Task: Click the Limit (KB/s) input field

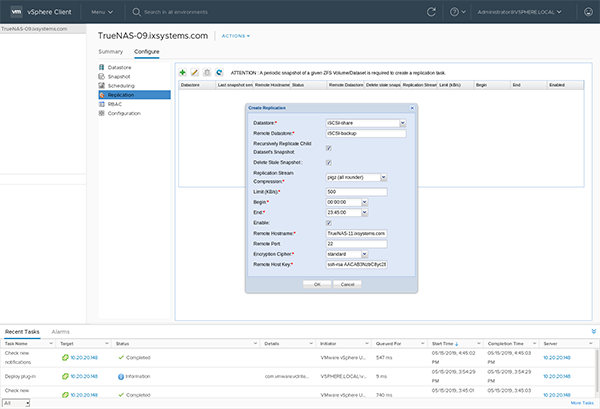Action: tap(356, 190)
